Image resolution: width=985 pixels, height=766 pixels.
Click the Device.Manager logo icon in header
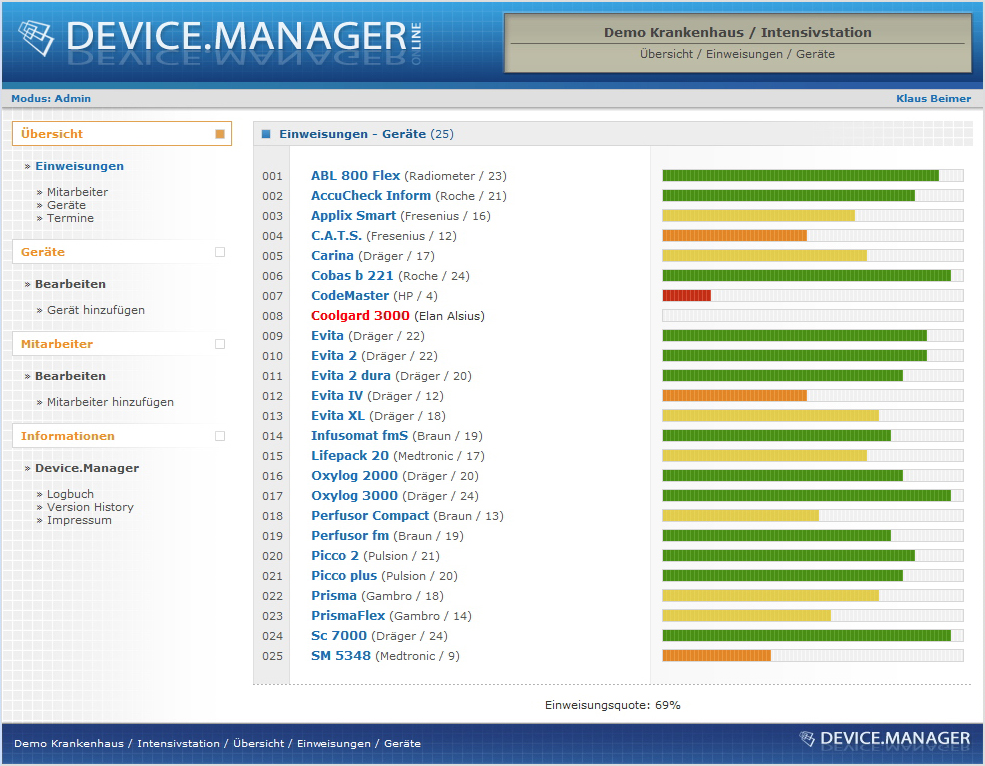tap(36, 38)
